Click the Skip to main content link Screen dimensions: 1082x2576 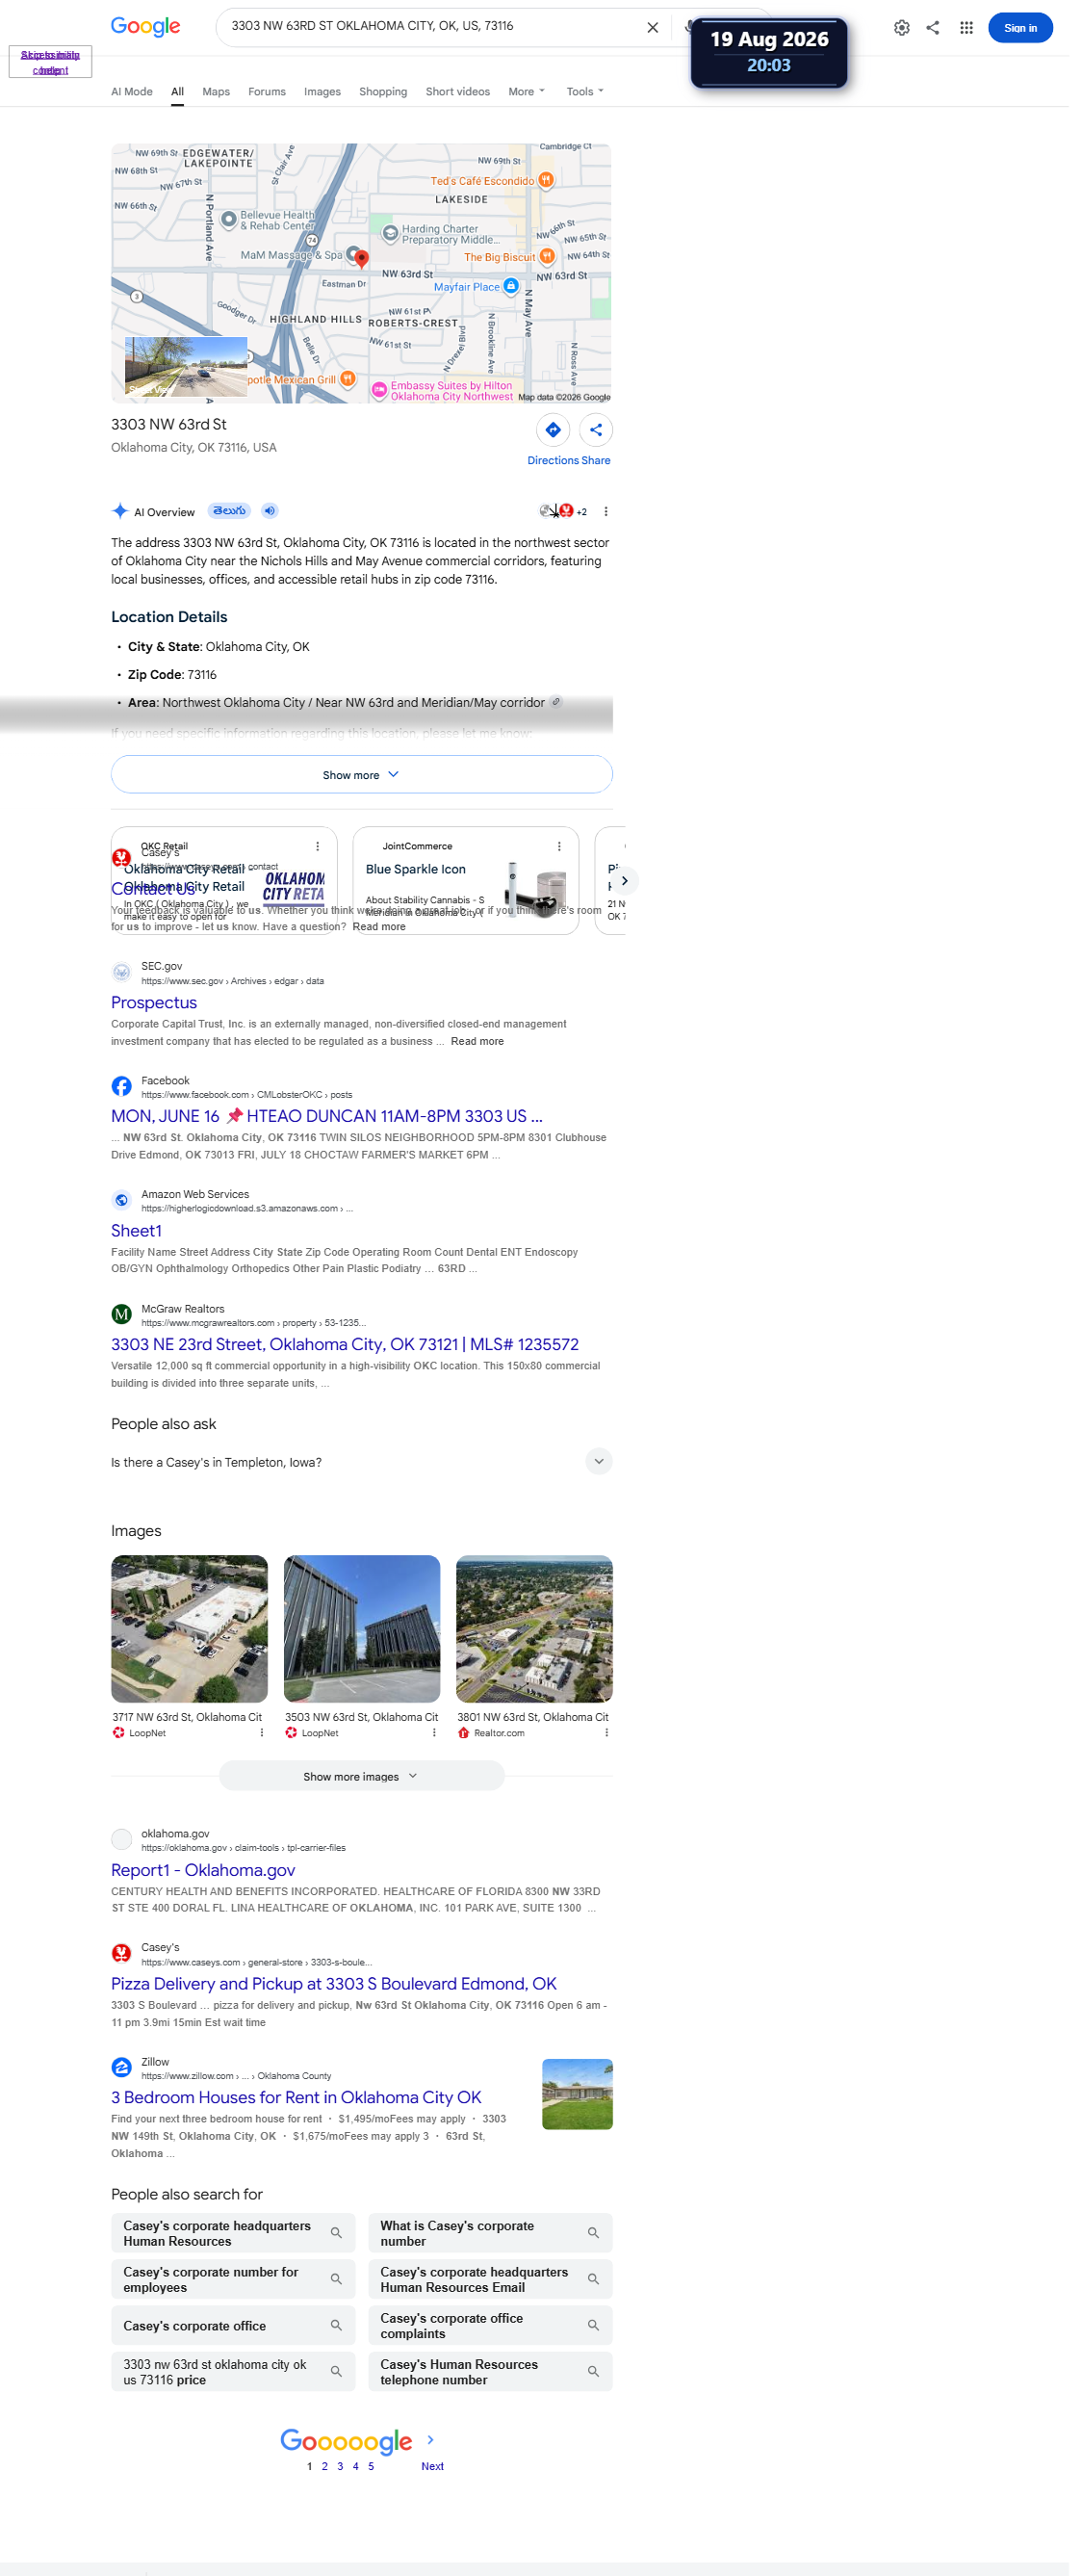coord(50,62)
